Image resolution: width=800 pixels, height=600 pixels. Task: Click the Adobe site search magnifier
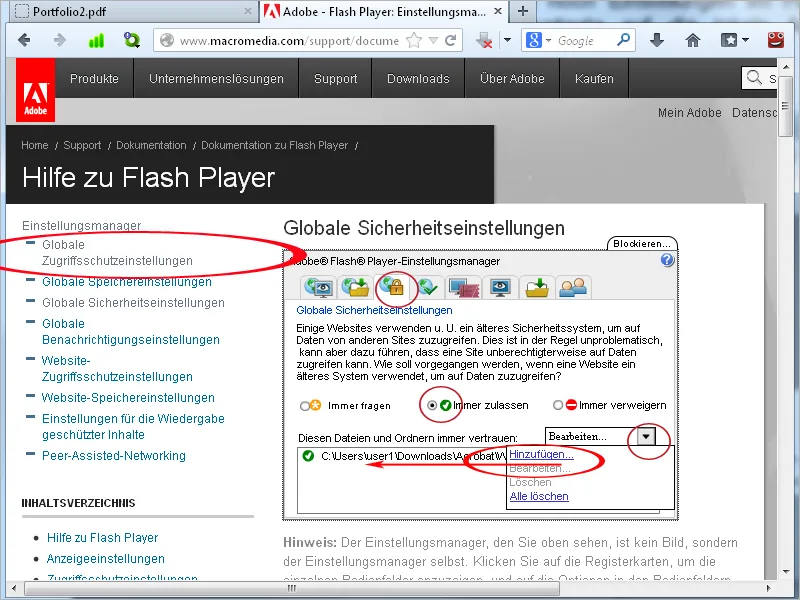point(754,78)
